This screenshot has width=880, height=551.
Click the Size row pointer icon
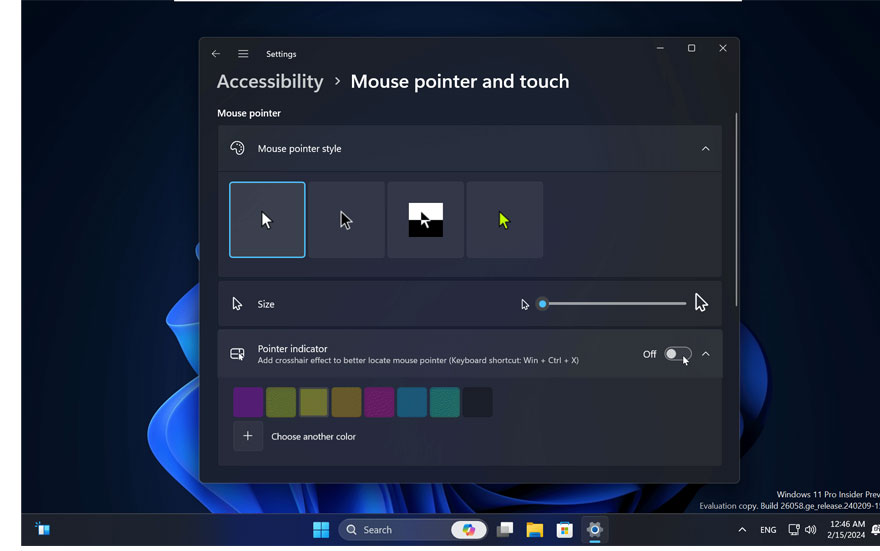(237, 304)
